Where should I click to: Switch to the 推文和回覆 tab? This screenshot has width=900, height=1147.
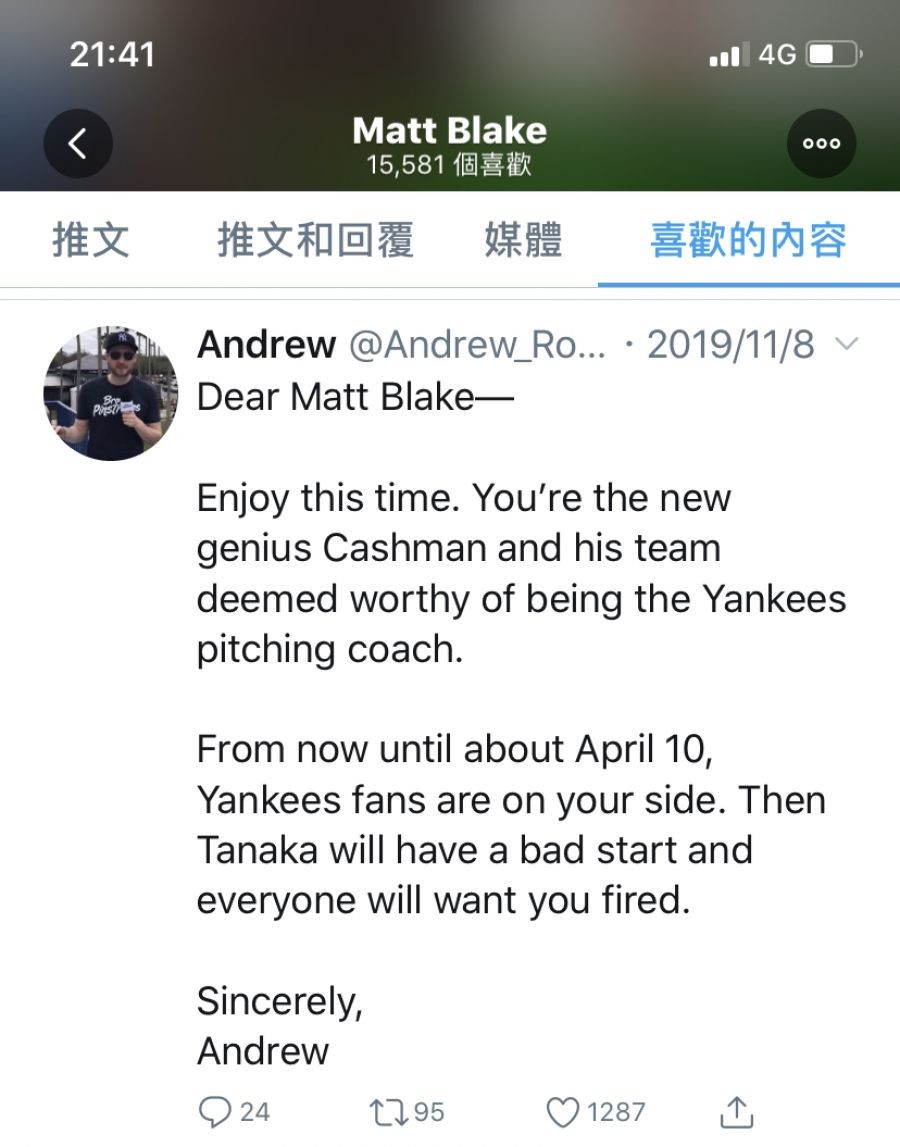315,241
